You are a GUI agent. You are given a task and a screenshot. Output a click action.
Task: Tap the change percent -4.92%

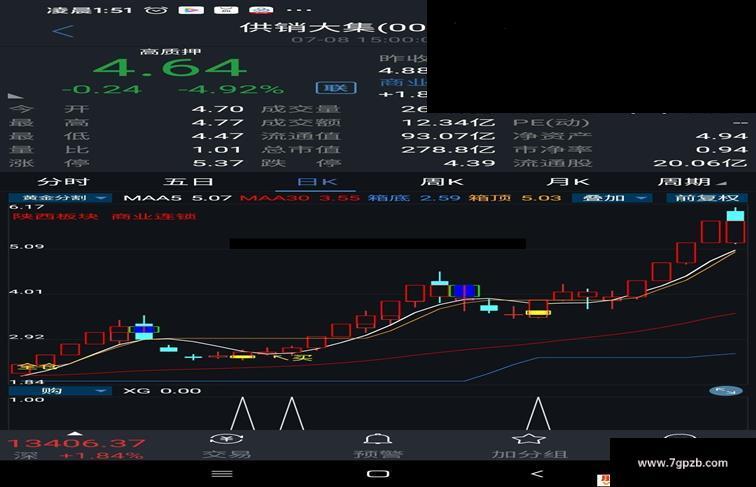coord(231,89)
